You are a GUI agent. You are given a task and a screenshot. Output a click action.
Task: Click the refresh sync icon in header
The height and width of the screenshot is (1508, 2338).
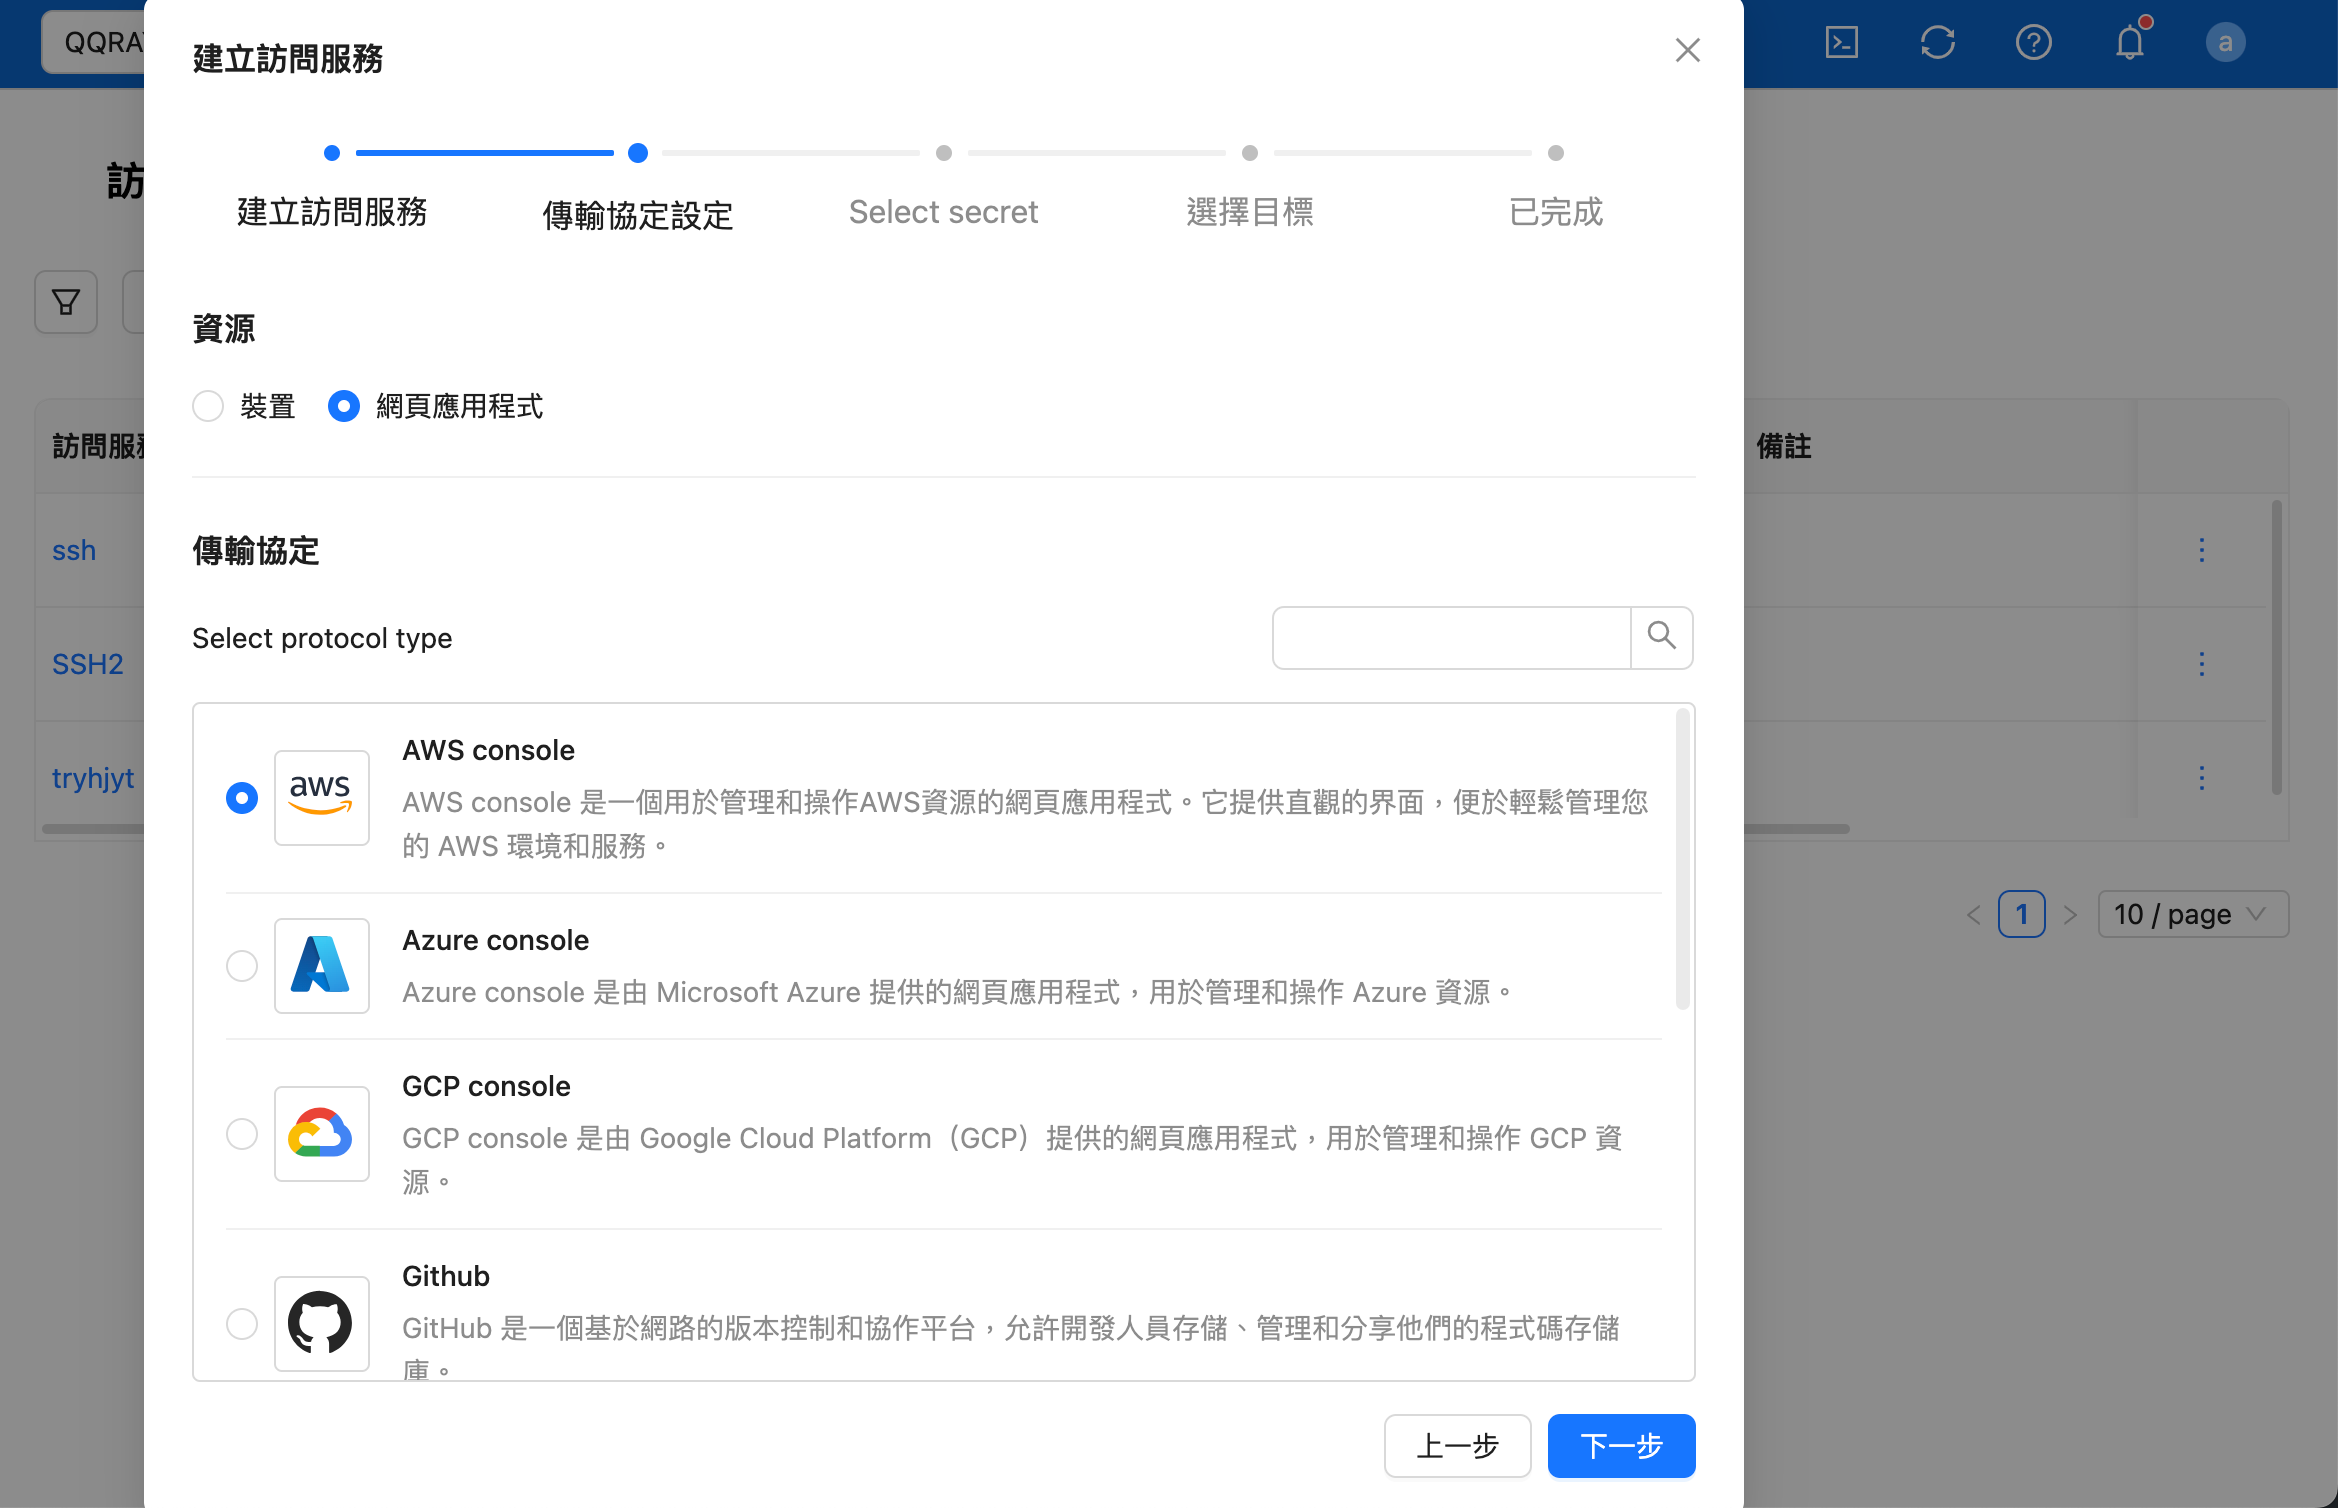pyautogui.click(x=1937, y=43)
